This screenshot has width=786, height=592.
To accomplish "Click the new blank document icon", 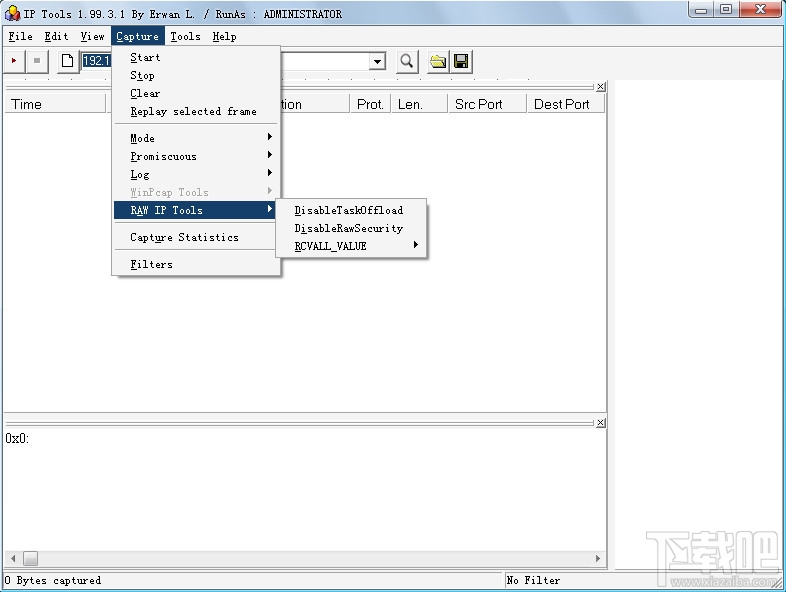I will 67,61.
